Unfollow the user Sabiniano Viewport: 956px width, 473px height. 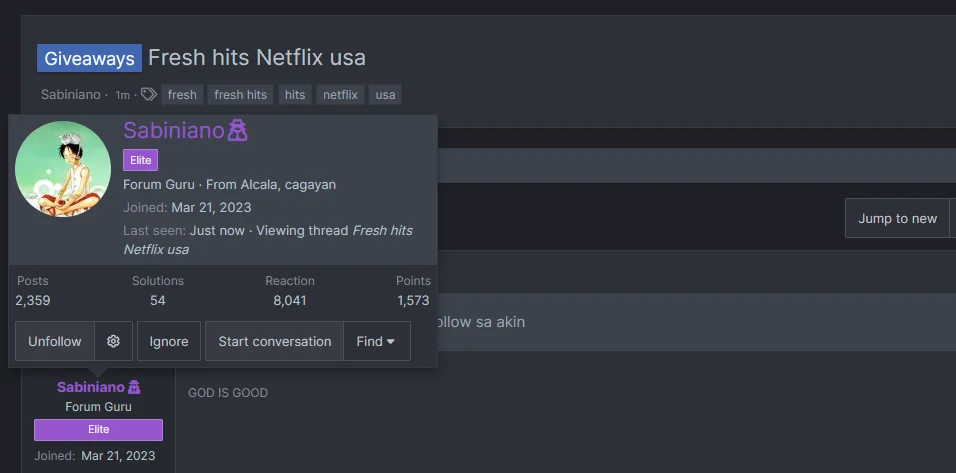(55, 341)
